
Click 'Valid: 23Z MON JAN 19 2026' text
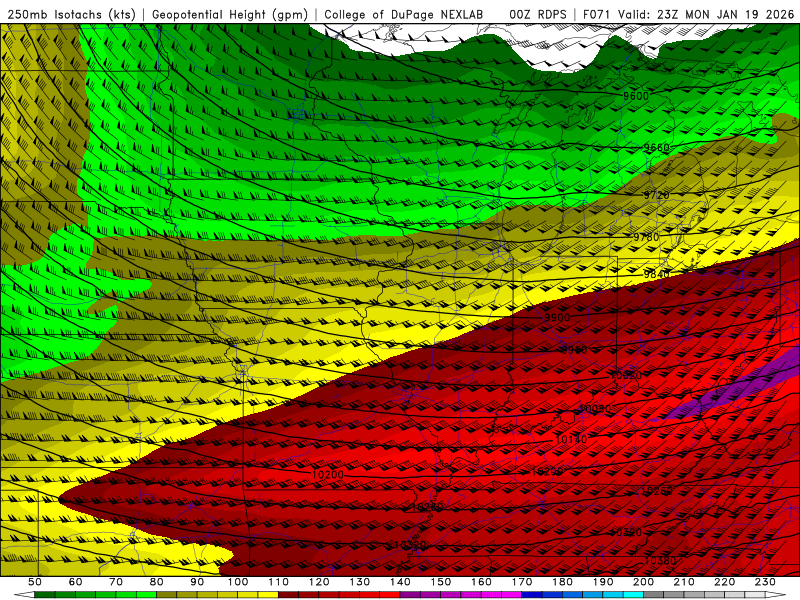[706, 15]
